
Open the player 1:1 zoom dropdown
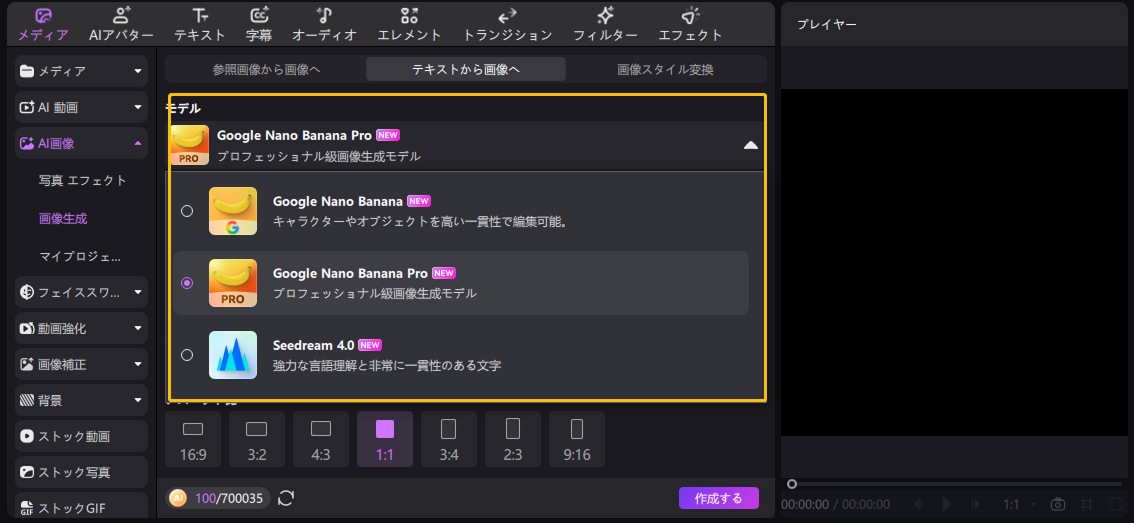[1020, 504]
